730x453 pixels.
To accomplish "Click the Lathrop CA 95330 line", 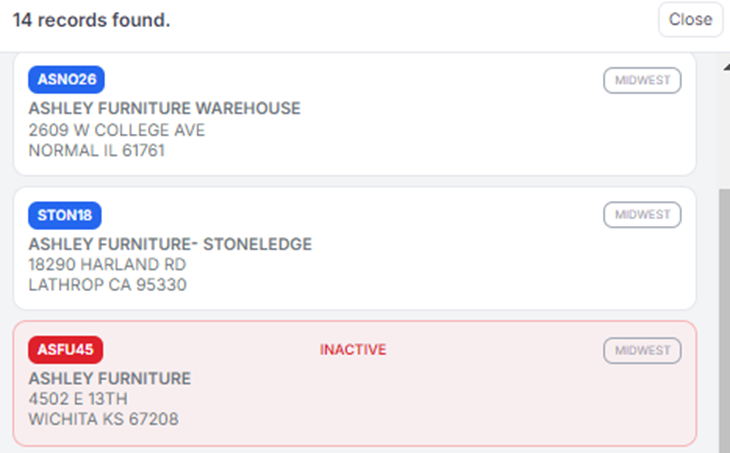I will [108, 285].
